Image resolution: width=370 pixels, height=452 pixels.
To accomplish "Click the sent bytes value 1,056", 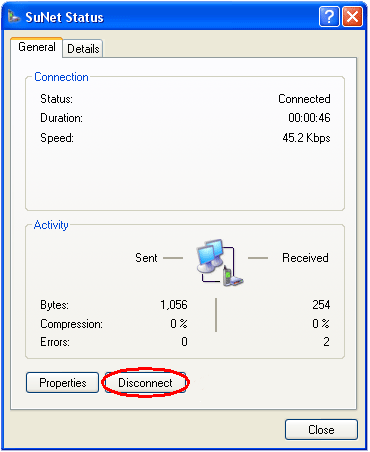I will tap(174, 305).
